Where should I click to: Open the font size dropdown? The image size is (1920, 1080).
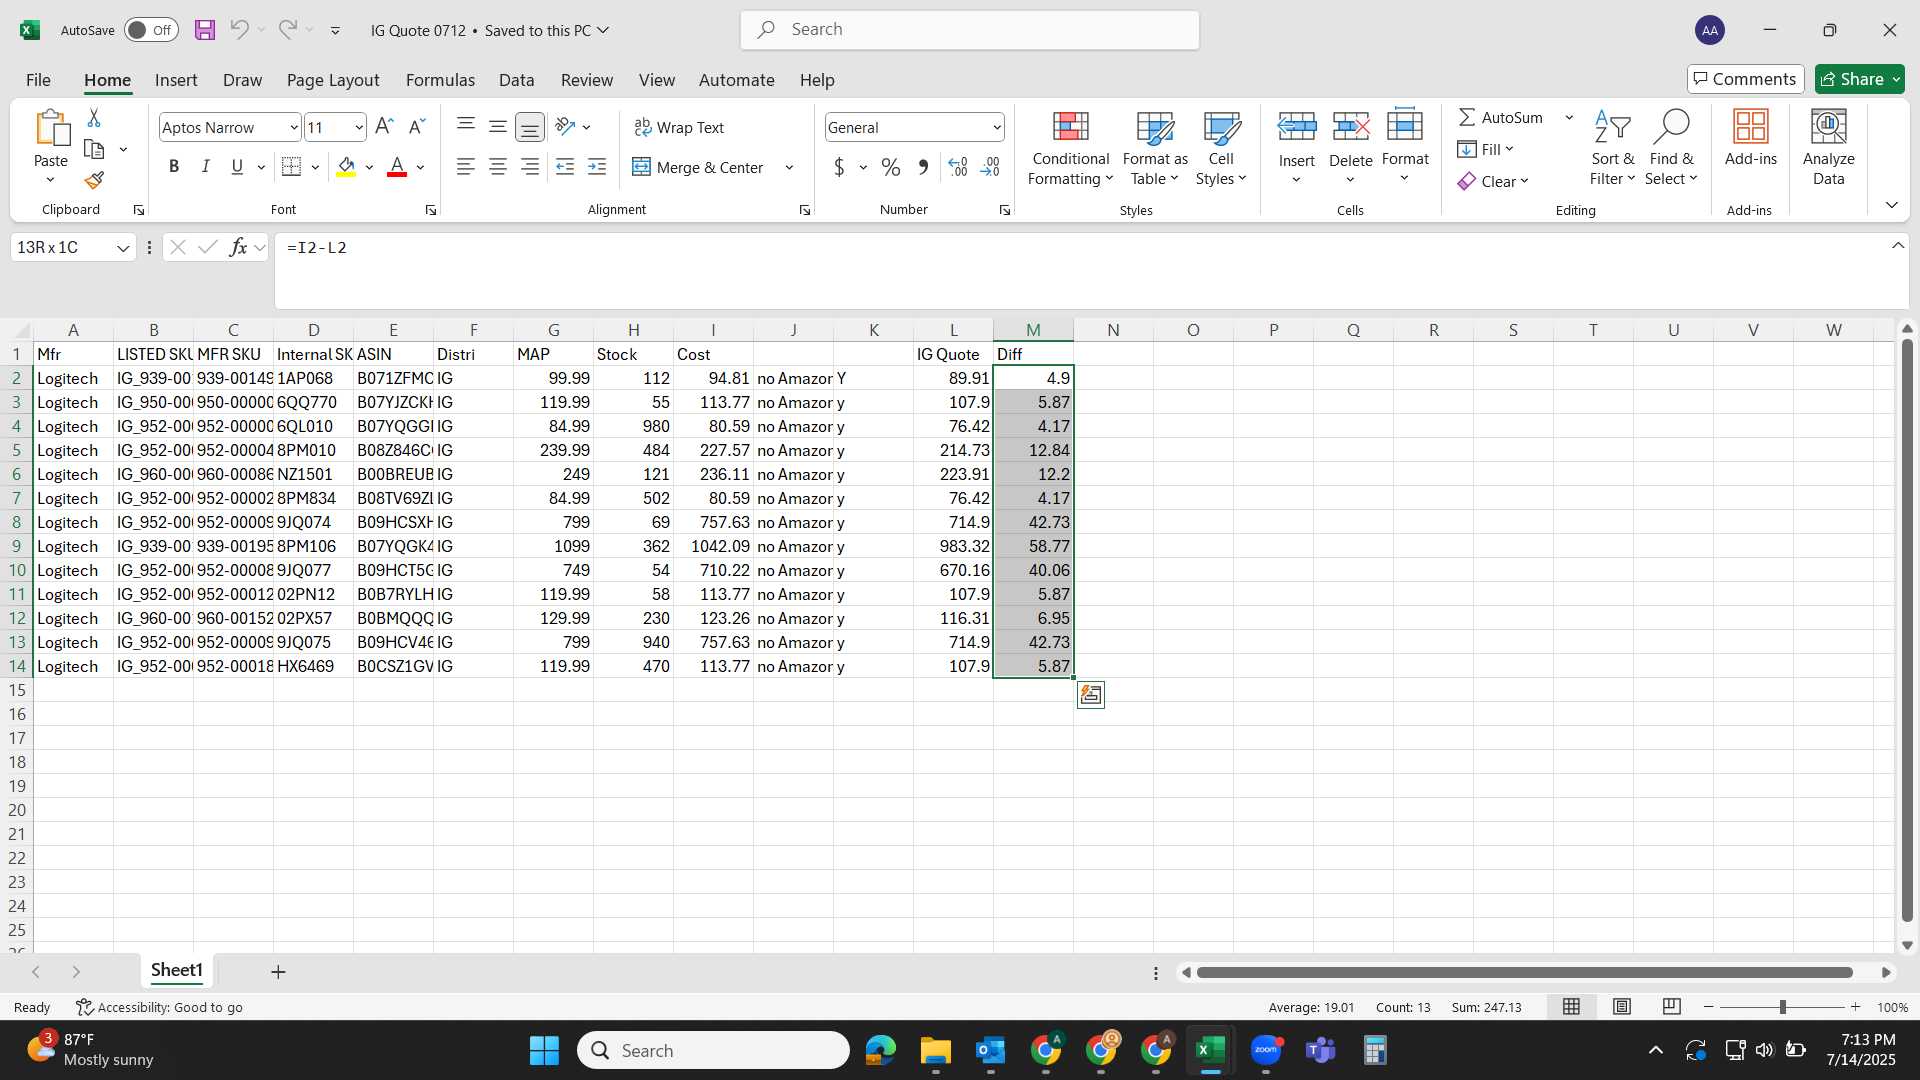pos(359,127)
